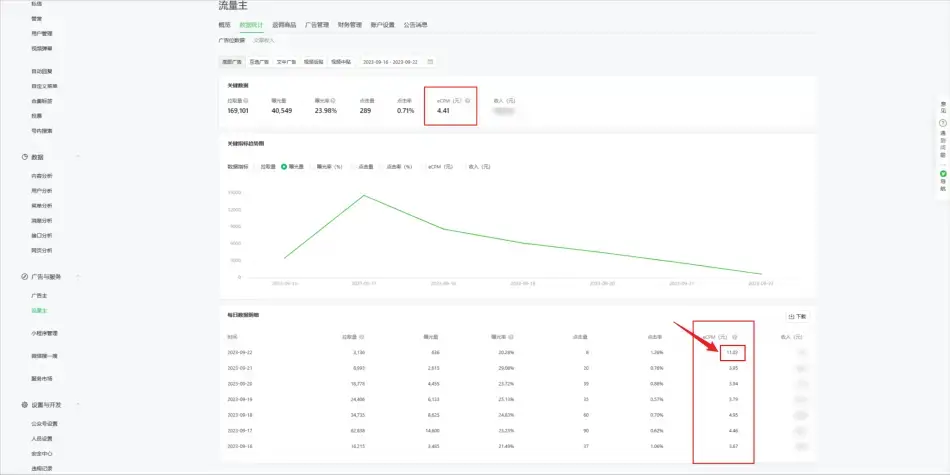Select the 文中广告 ad type filter

[286, 62]
